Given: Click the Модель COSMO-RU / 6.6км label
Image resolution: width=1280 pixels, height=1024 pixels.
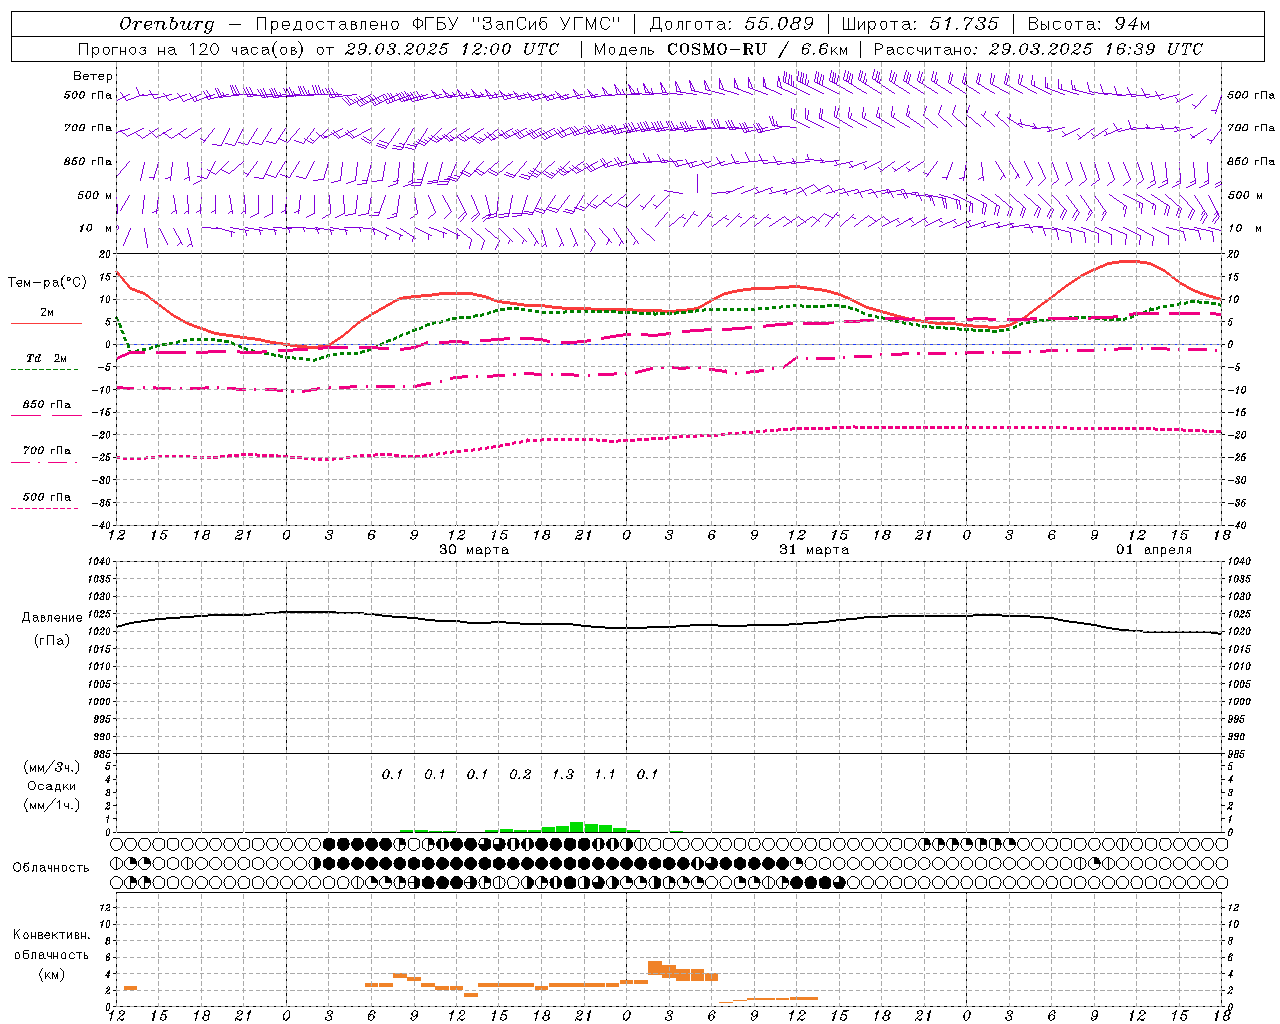Looking at the screenshot, I should (720, 49).
